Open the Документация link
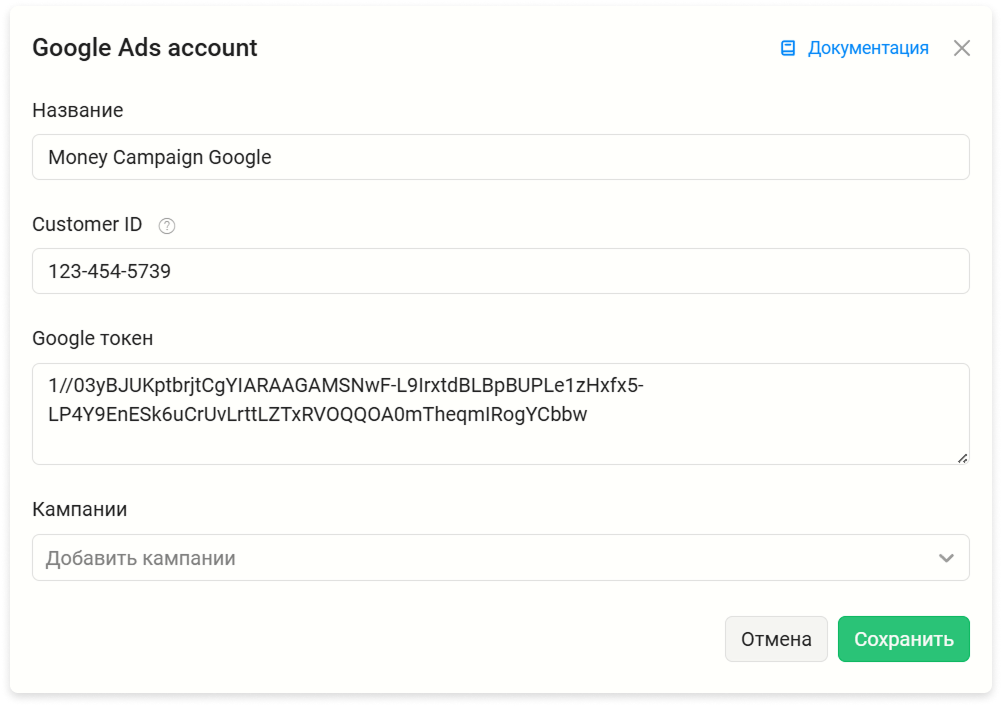This screenshot has width=1002, height=707. pos(868,48)
